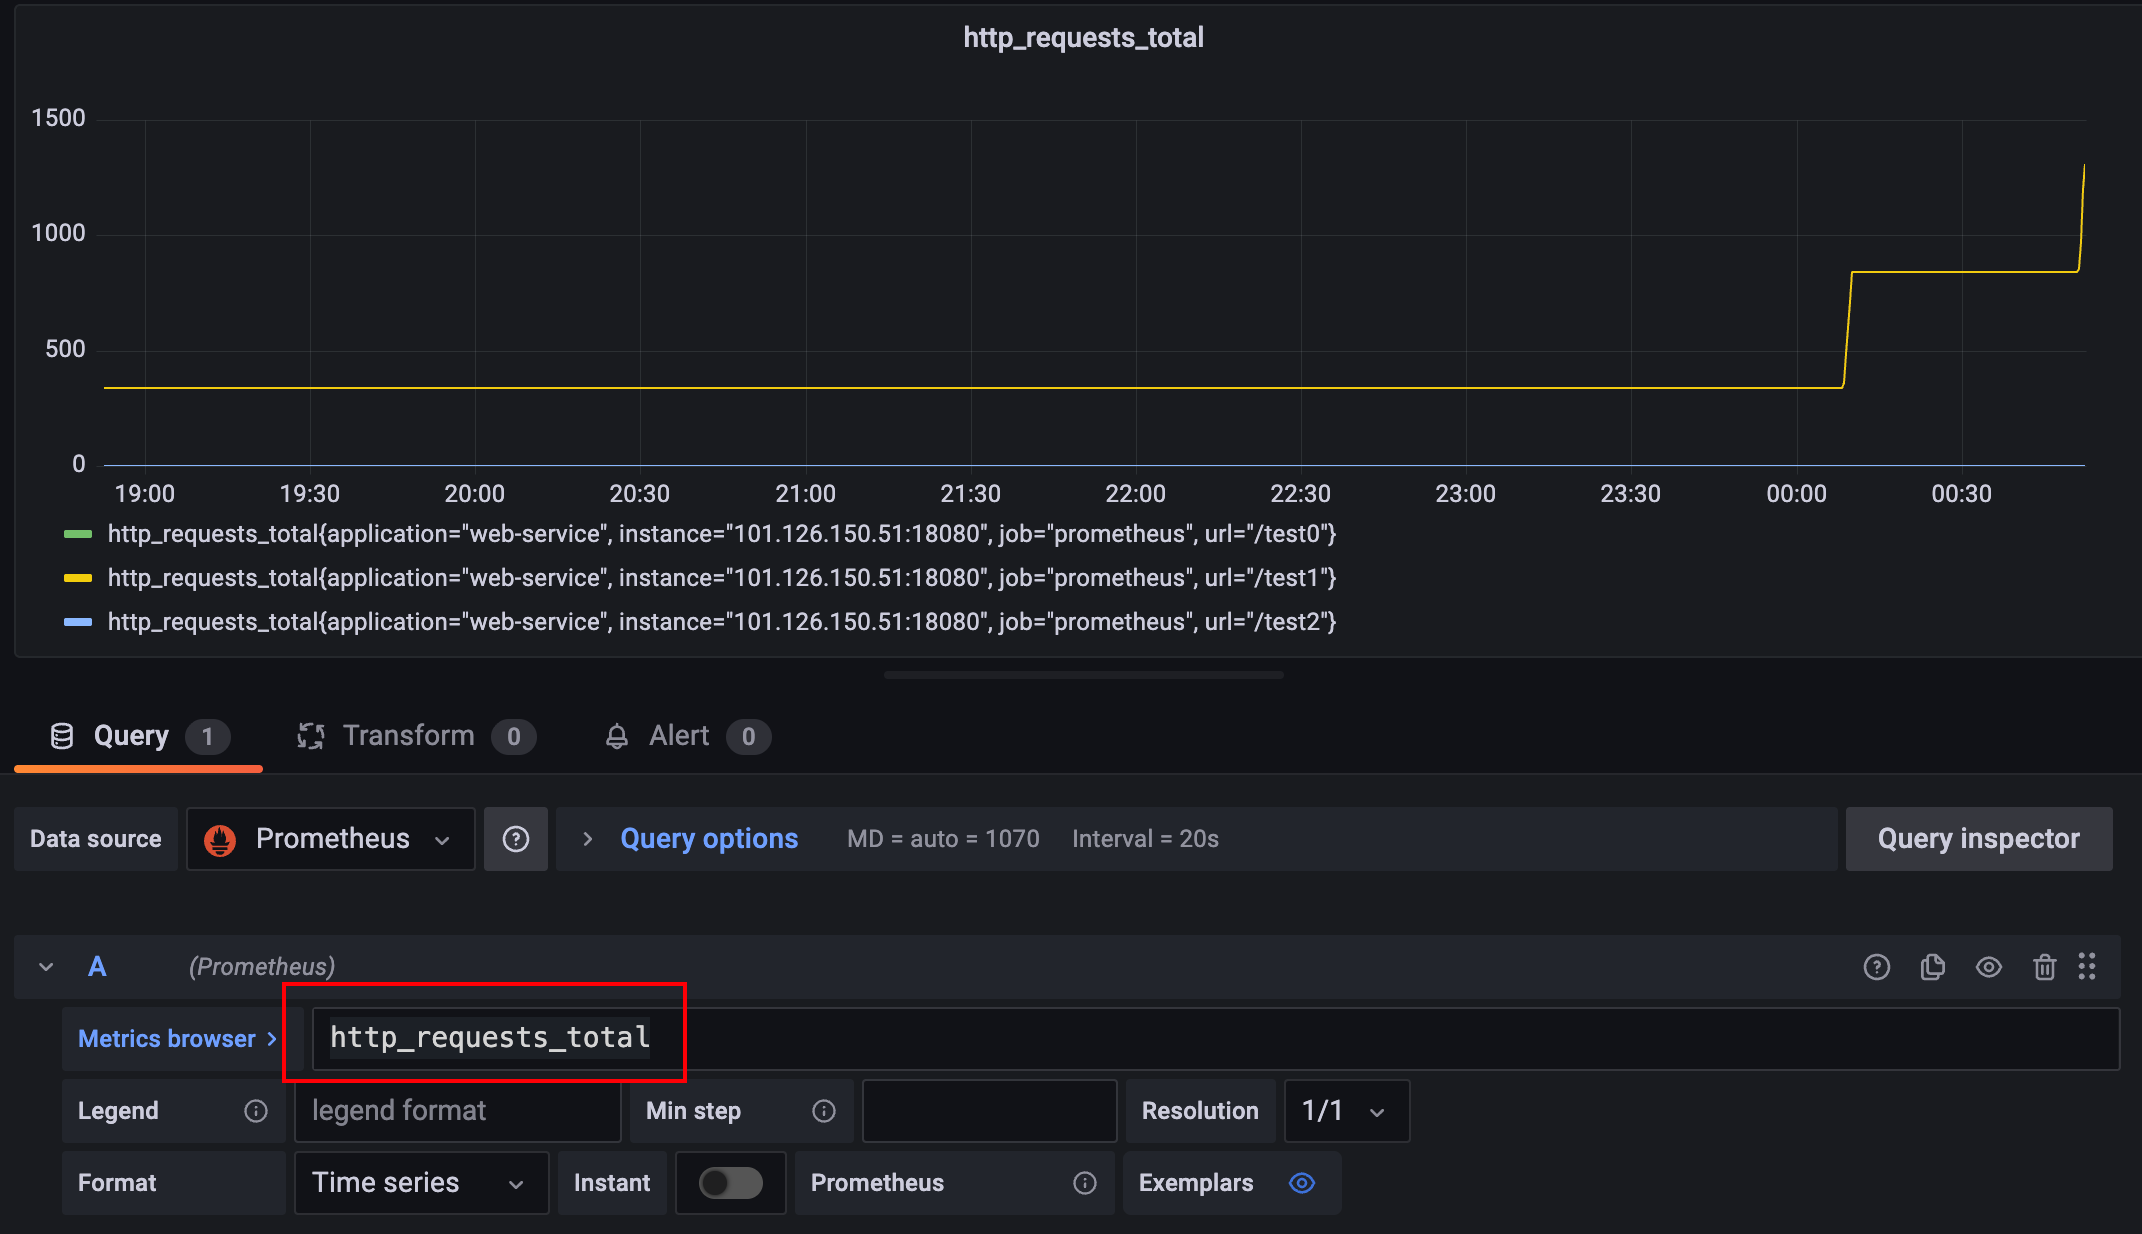This screenshot has height=1234, width=2142.
Task: Click the Prometheus info icon
Action: [x=1084, y=1183]
